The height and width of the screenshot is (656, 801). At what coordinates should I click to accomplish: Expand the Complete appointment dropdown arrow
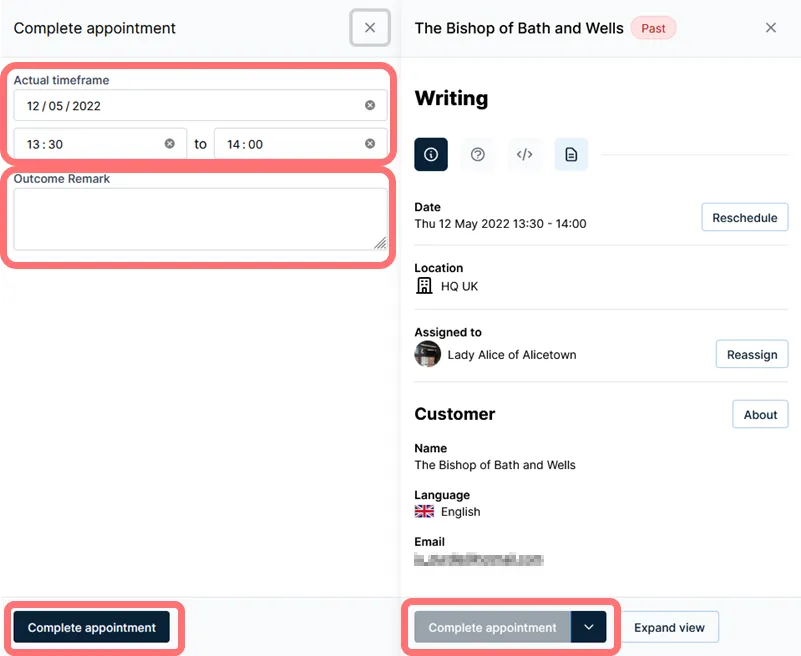click(x=588, y=627)
